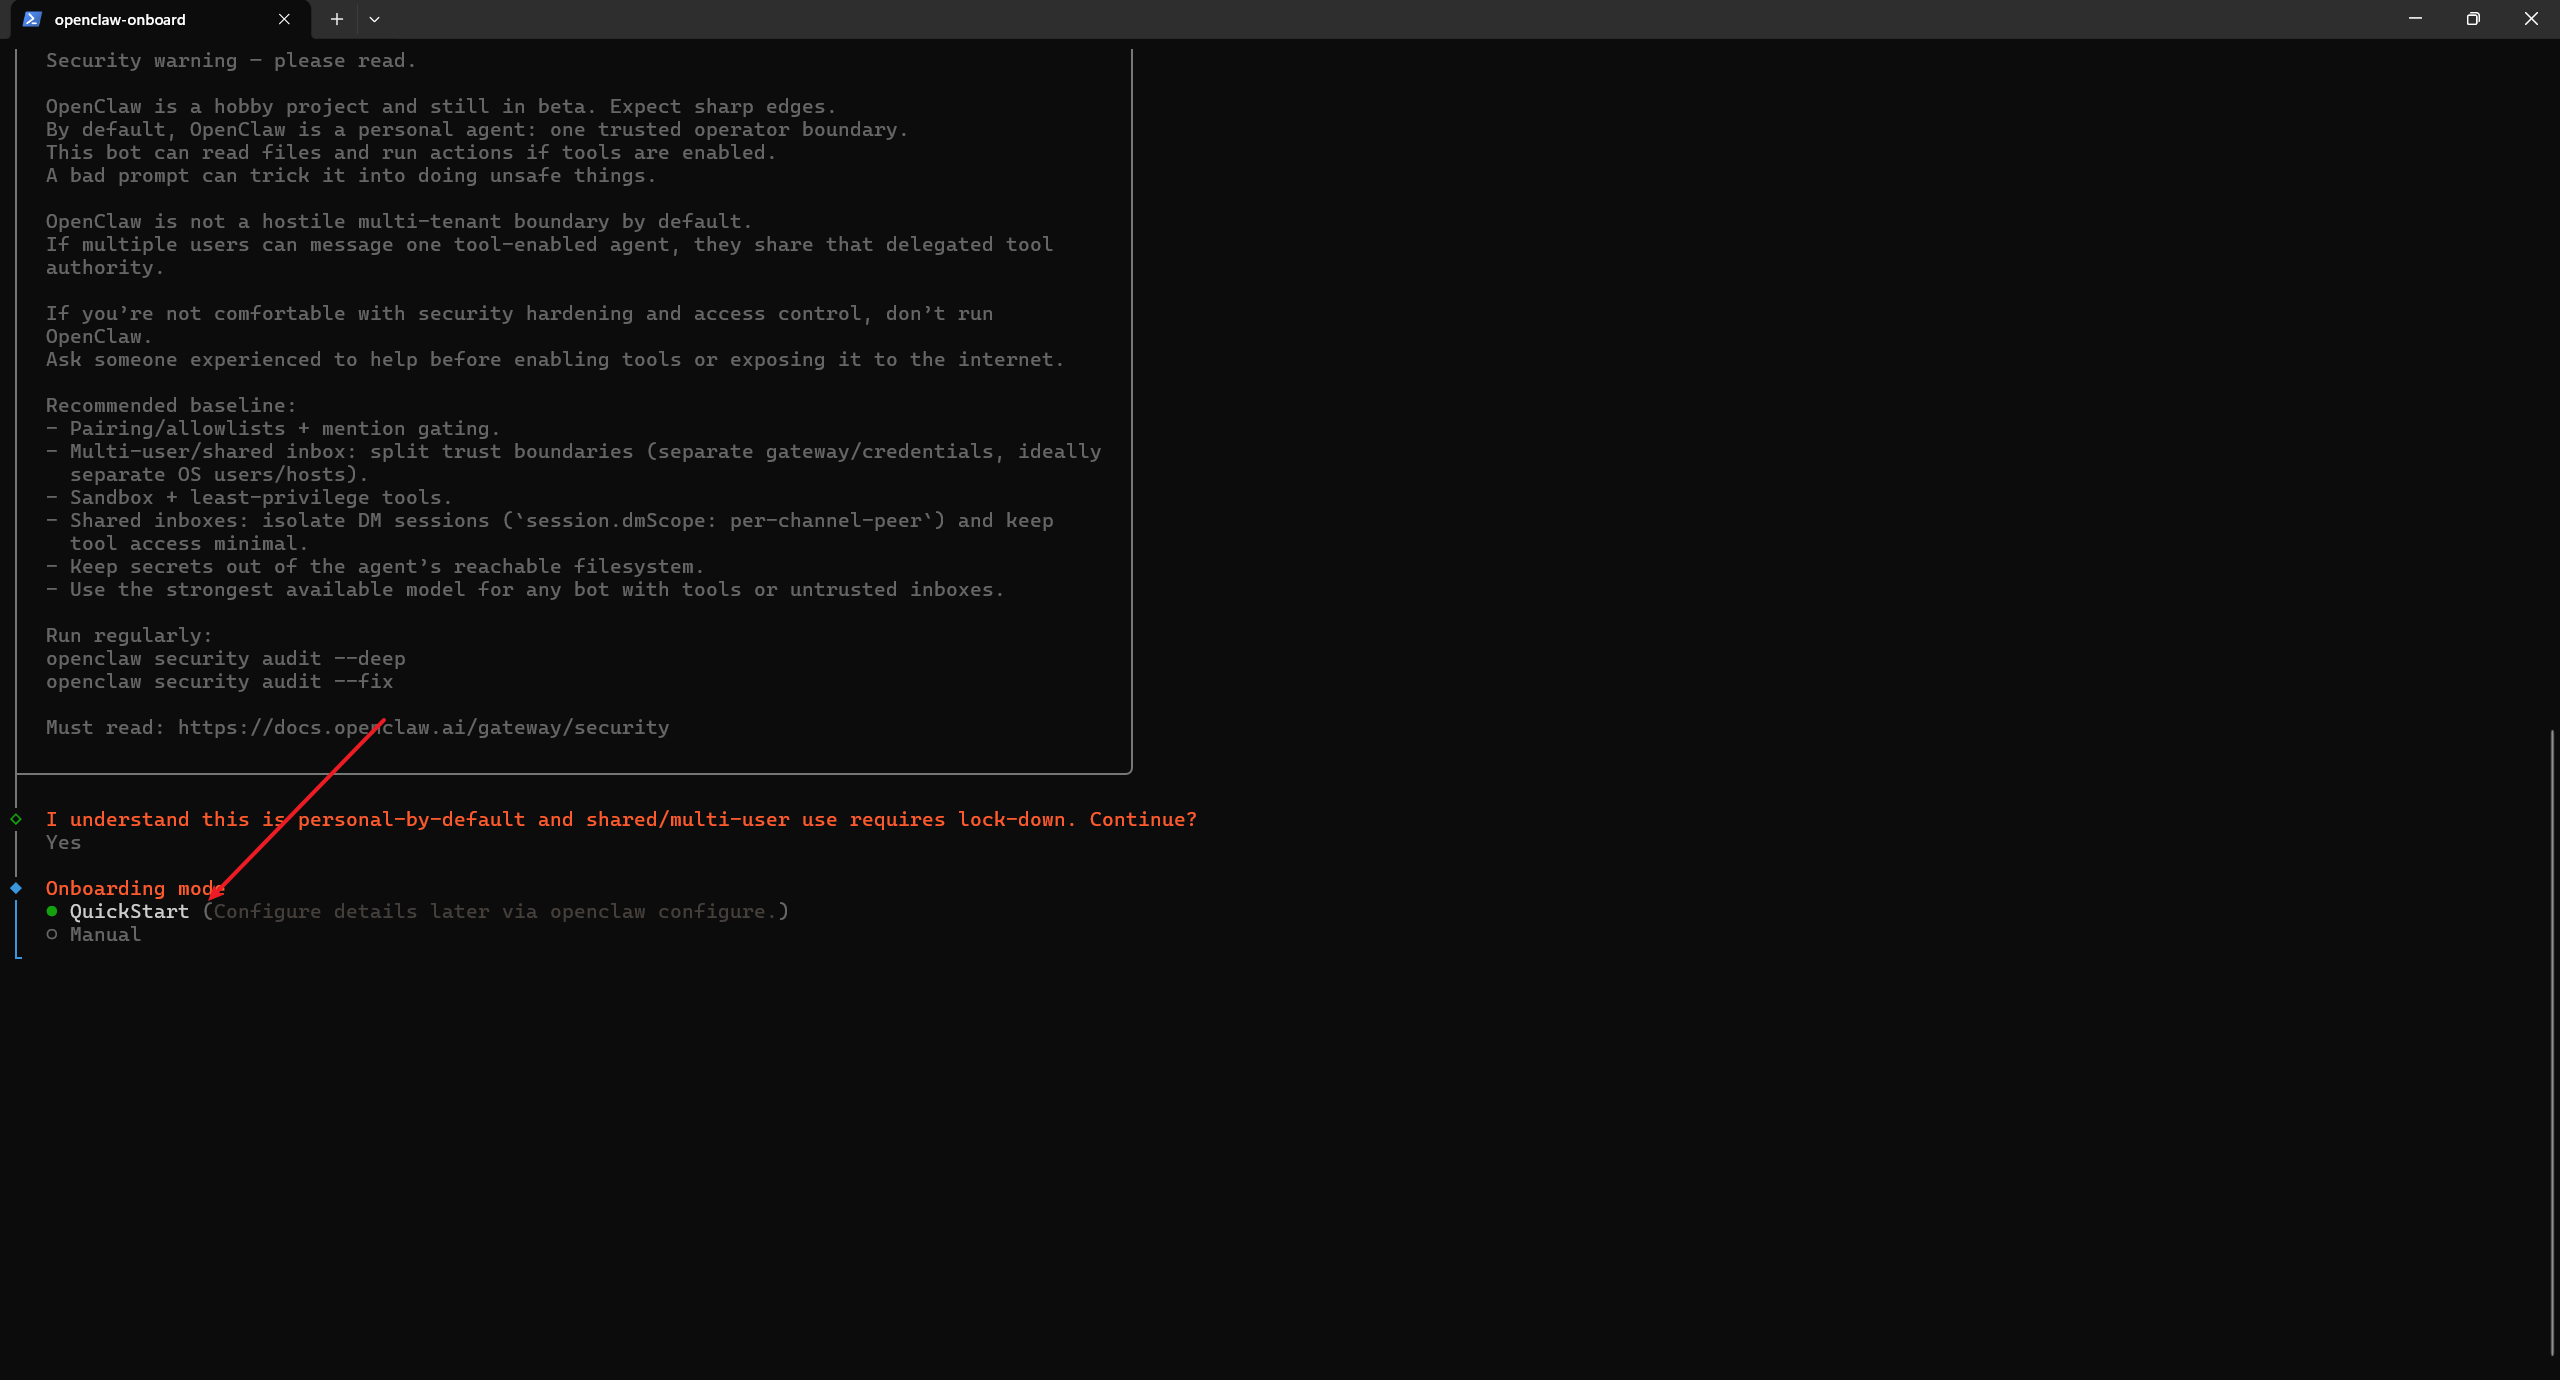Click green diamond marker beside Continue prompt
Screen dimensions: 2560x1380
(x=16, y=819)
